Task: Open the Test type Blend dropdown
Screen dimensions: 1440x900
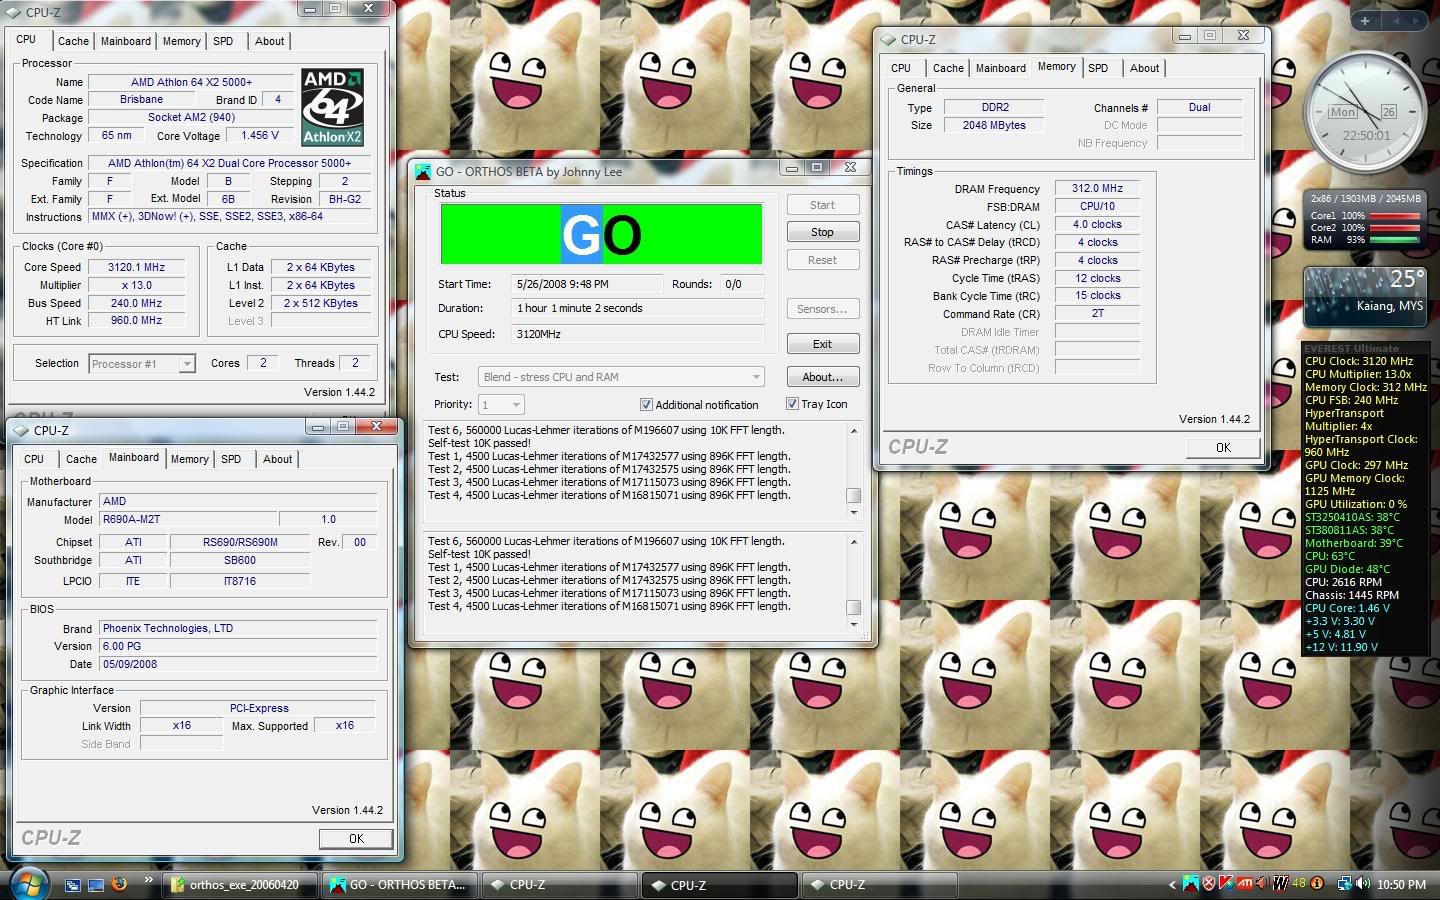Action: tap(621, 377)
